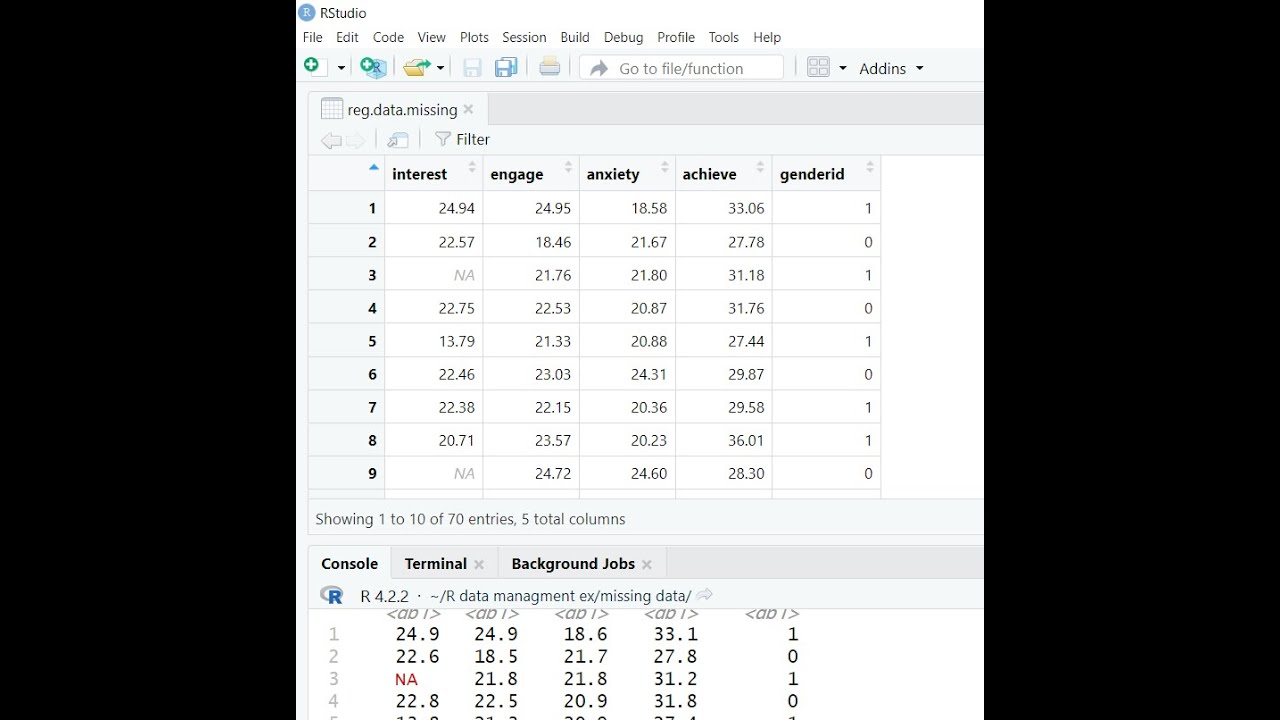Screen dimensions: 1280x720
Task: Click the Filter button
Action: coord(462,140)
